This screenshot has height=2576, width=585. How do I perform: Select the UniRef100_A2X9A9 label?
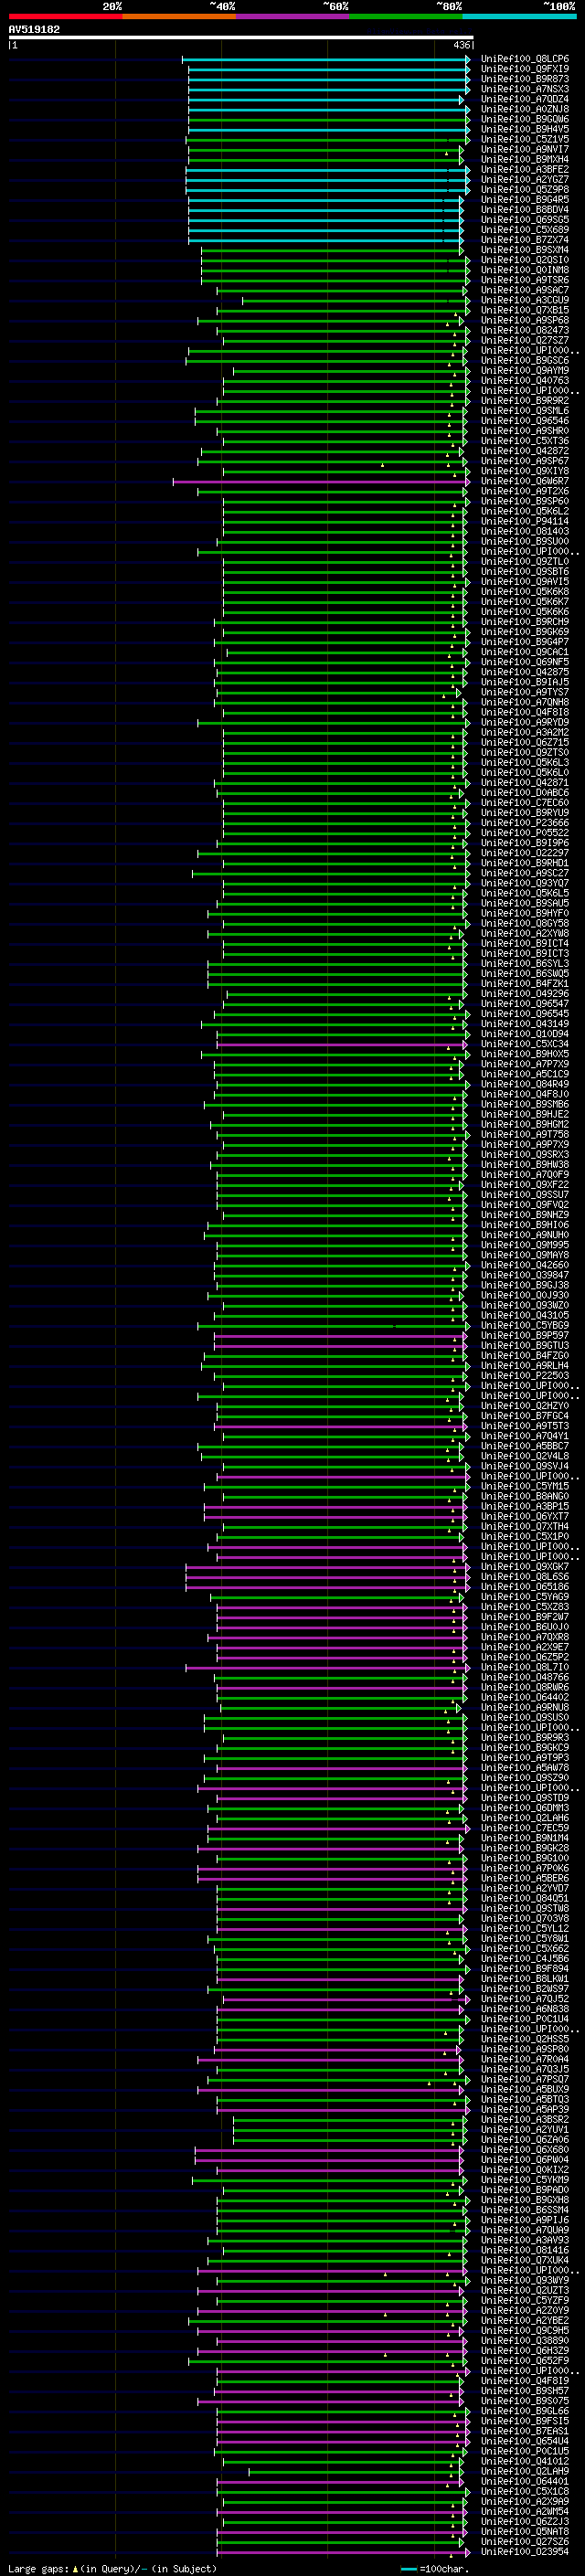click(x=525, y=2502)
